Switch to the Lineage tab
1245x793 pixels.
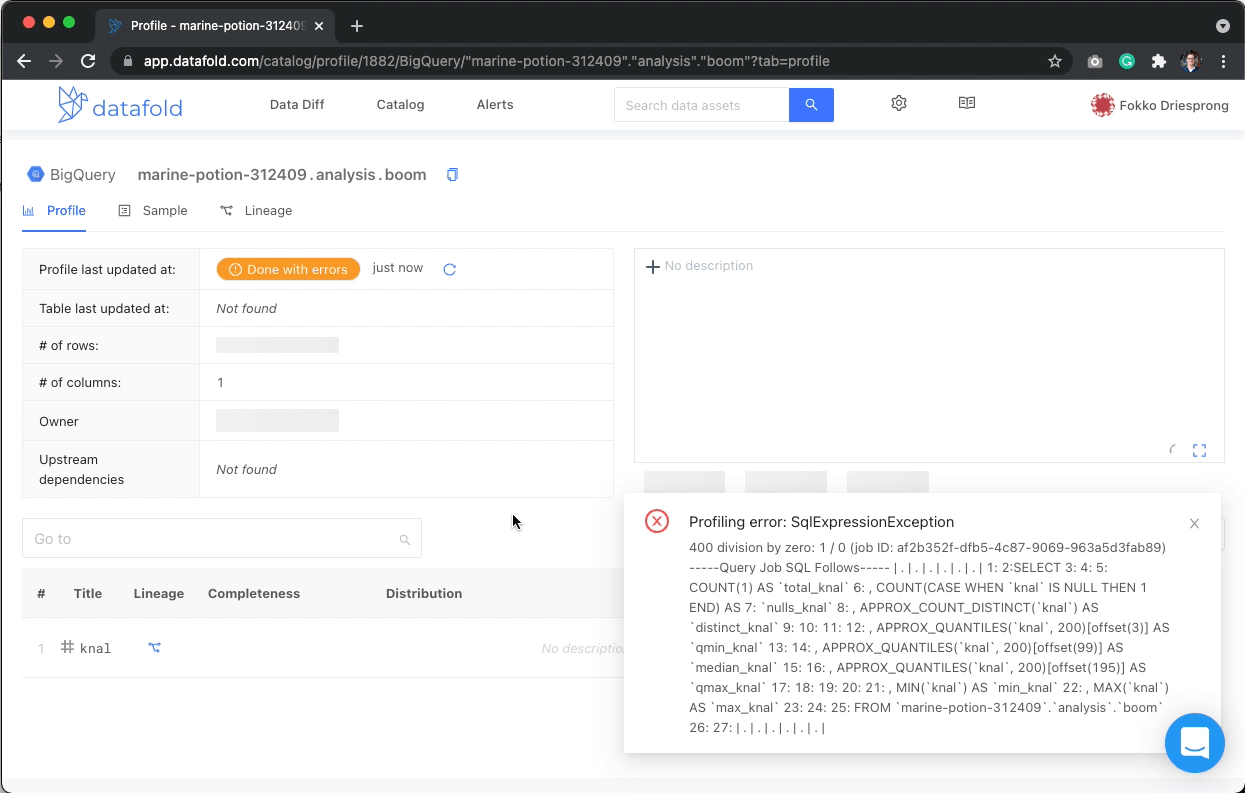coord(256,210)
